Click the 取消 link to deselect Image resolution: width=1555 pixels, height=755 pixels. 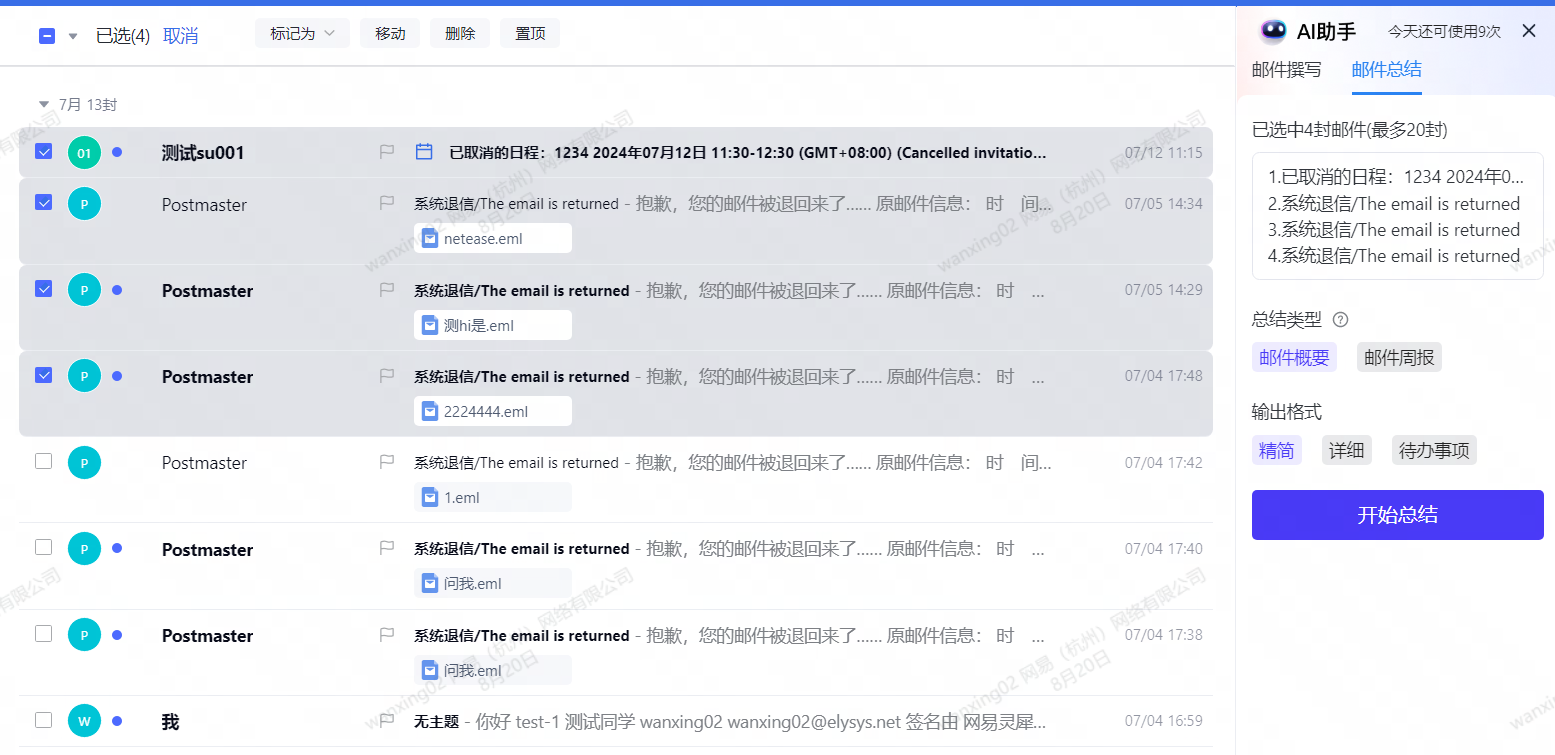[180, 36]
